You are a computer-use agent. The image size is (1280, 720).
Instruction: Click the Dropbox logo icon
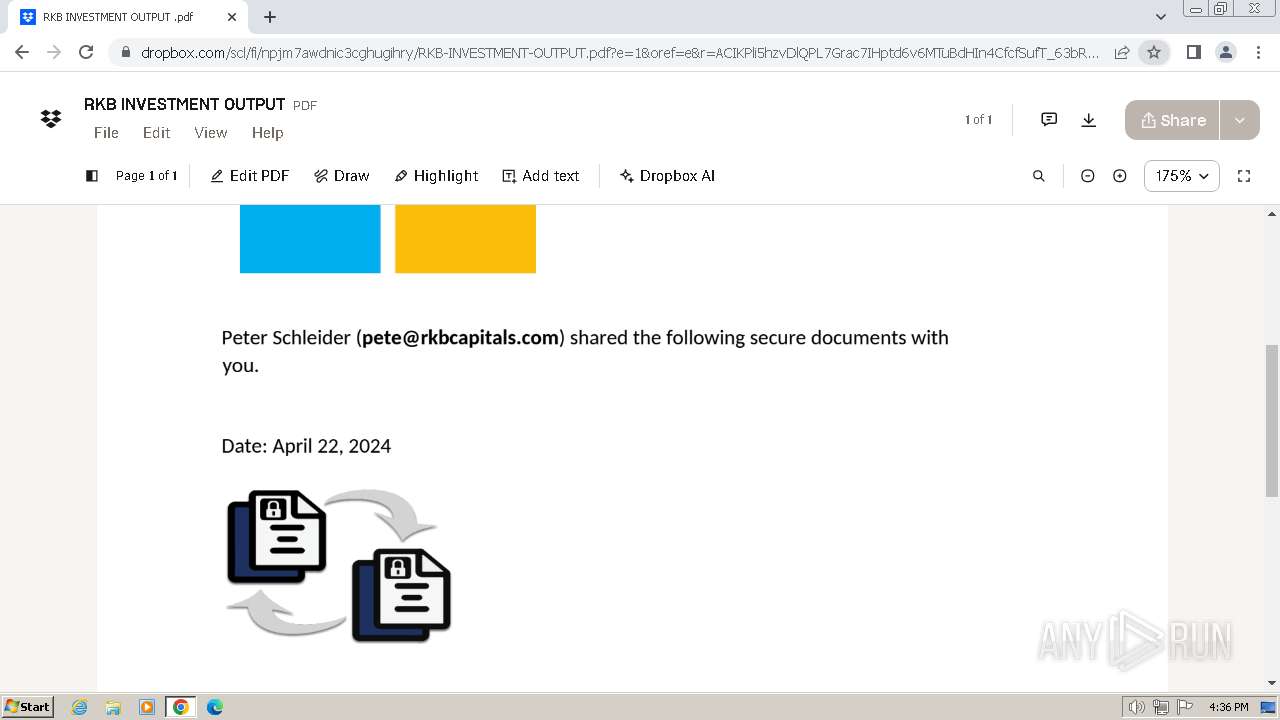[x=51, y=119]
